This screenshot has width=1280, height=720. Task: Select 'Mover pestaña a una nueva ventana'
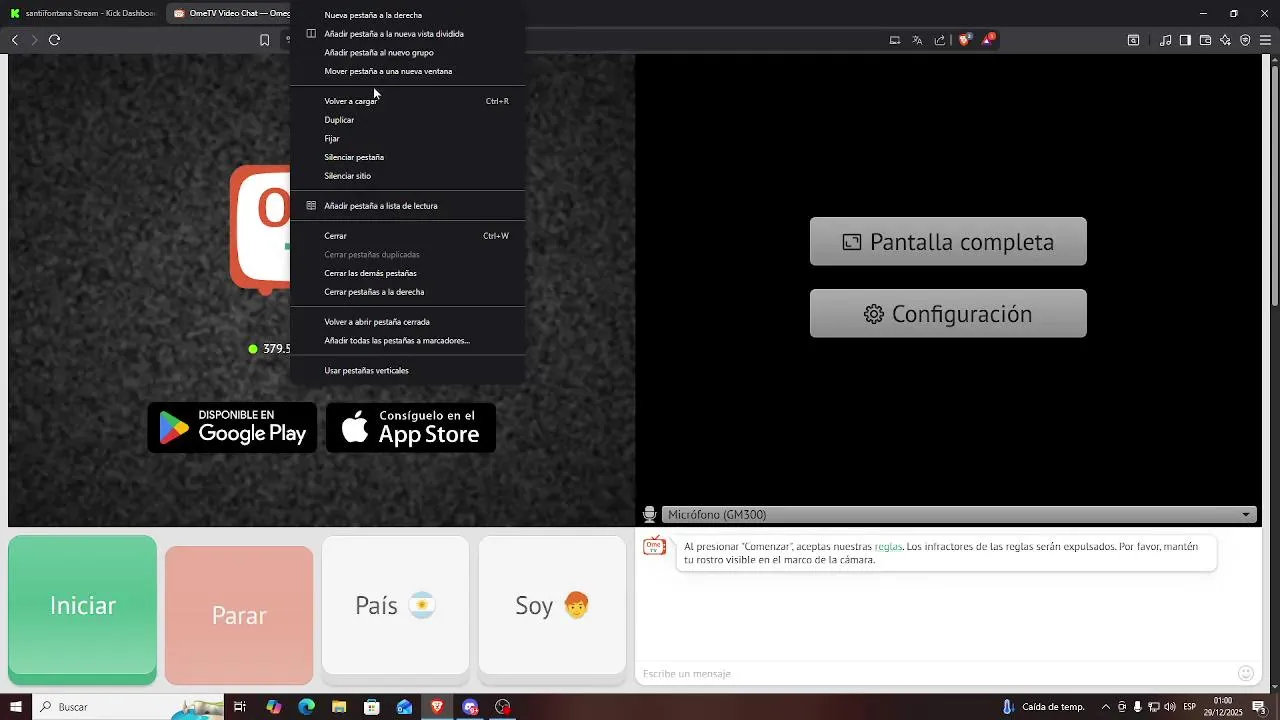pyautogui.click(x=407, y=71)
